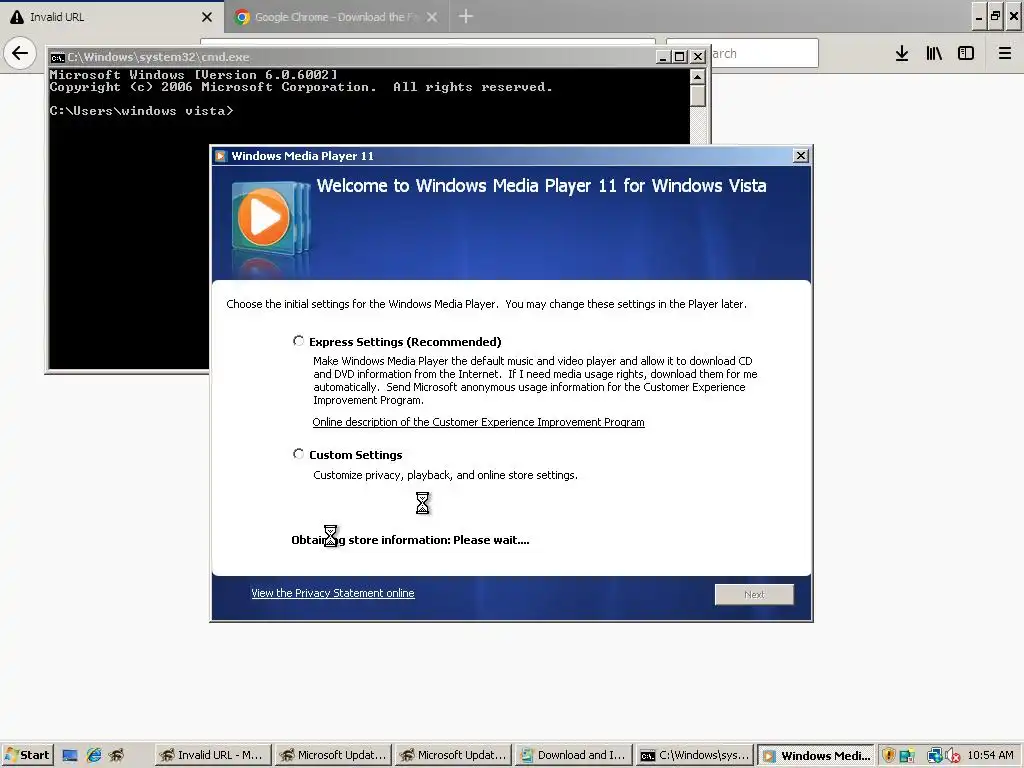1024x768 pixels.
Task: Click the warning icon on Invalid URL tab
Action: click(x=17, y=17)
